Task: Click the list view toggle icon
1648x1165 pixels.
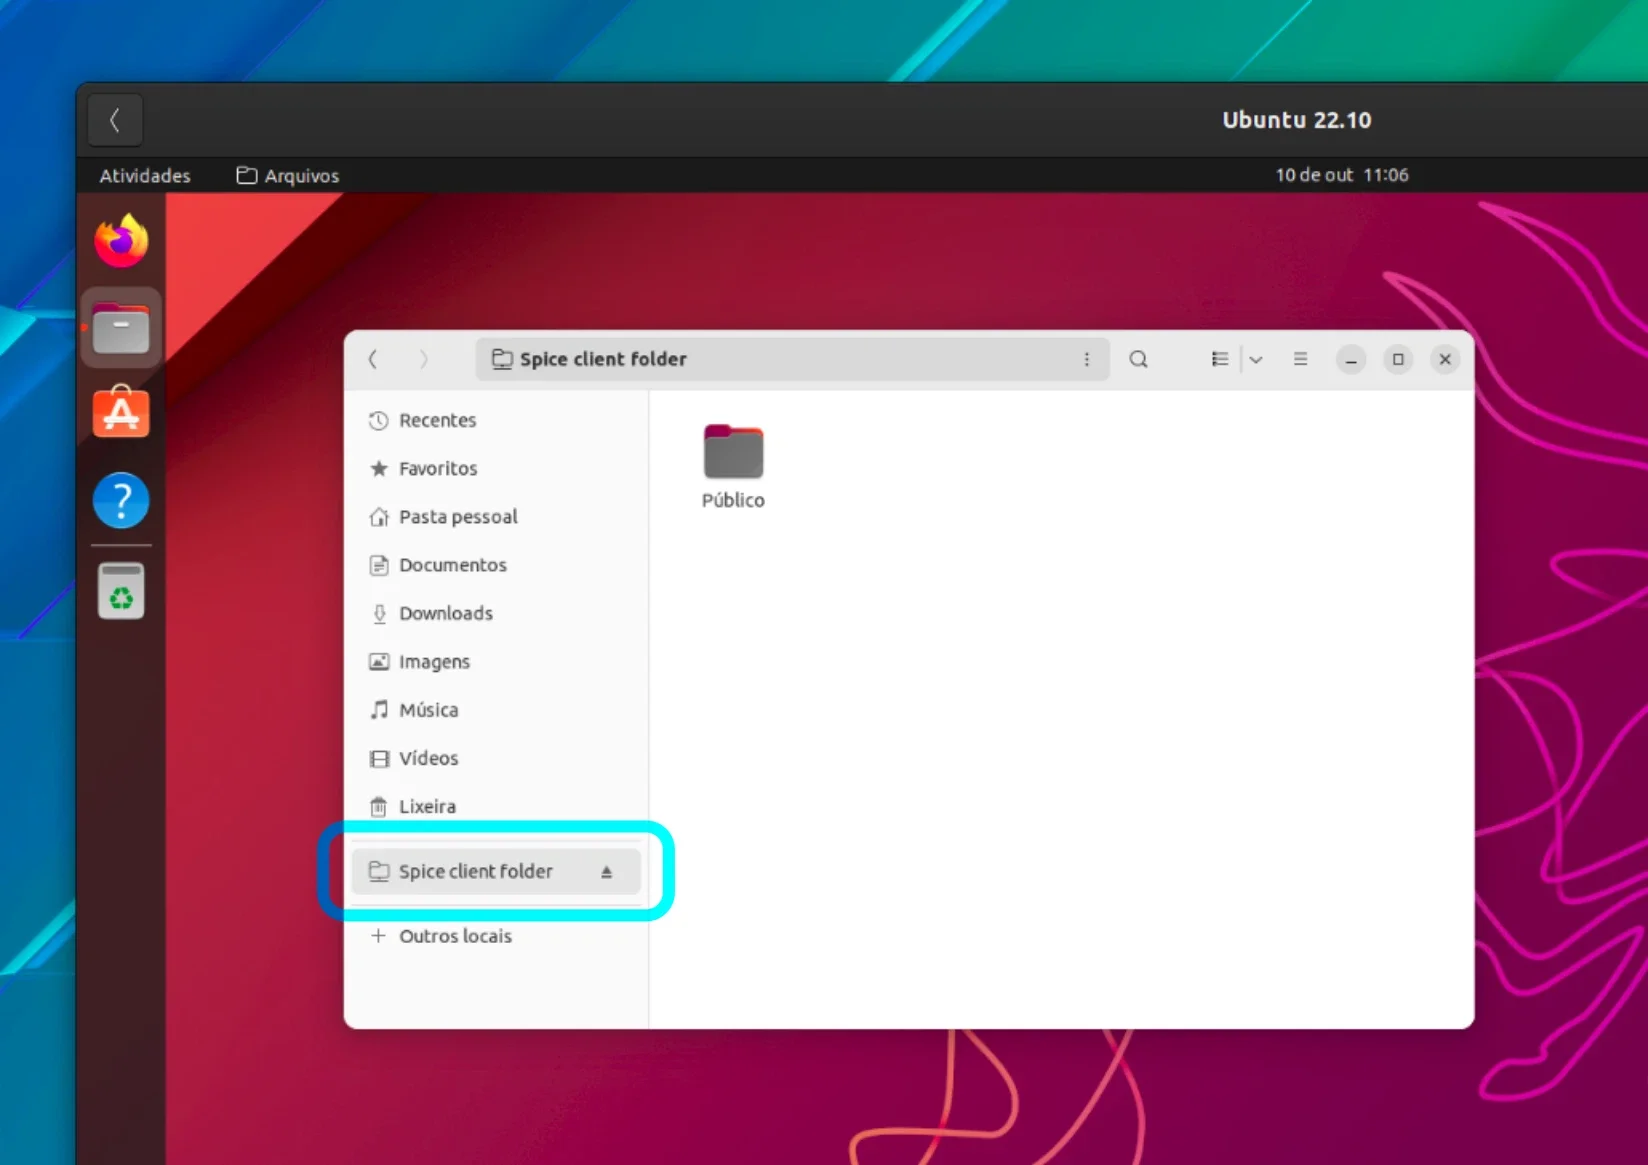Action: coord(1220,359)
